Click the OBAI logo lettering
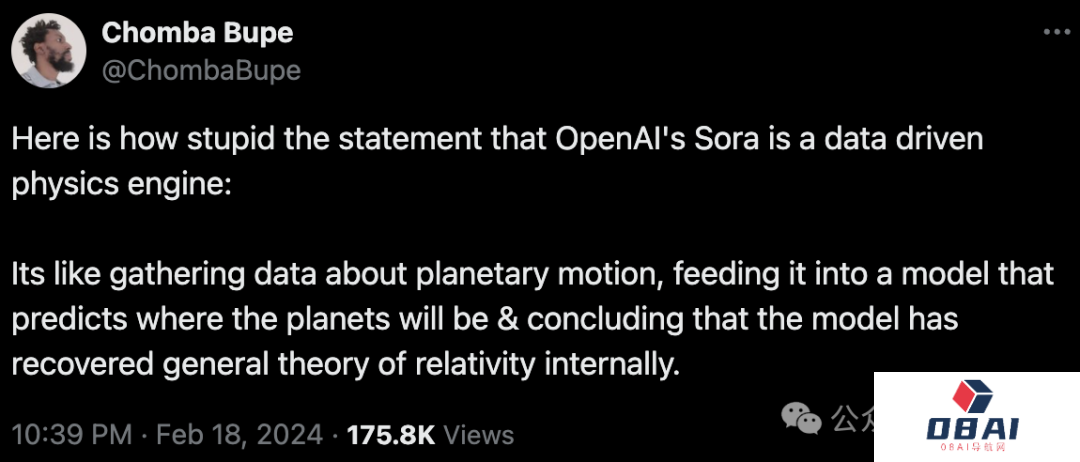Viewport: 1080px width, 462px height. [972, 429]
